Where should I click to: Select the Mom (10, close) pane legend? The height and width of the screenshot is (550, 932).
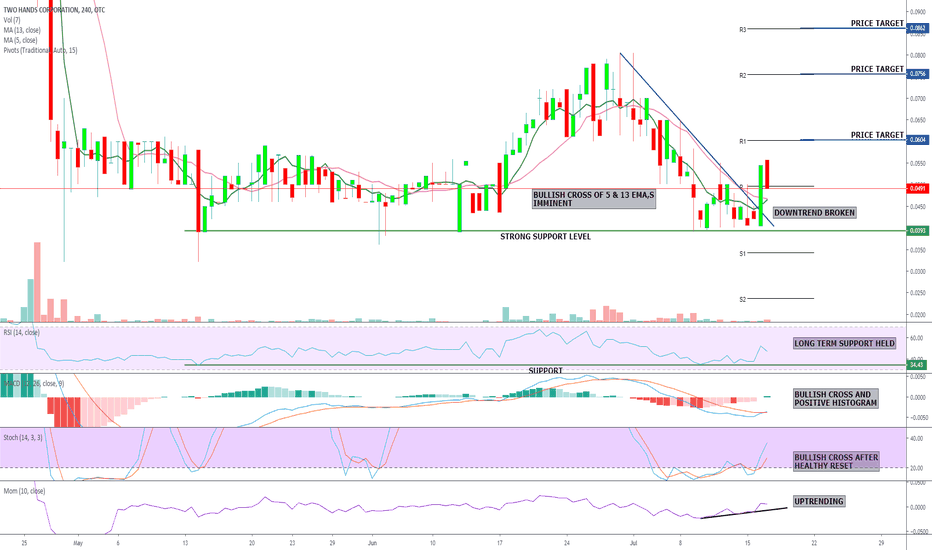point(24,491)
